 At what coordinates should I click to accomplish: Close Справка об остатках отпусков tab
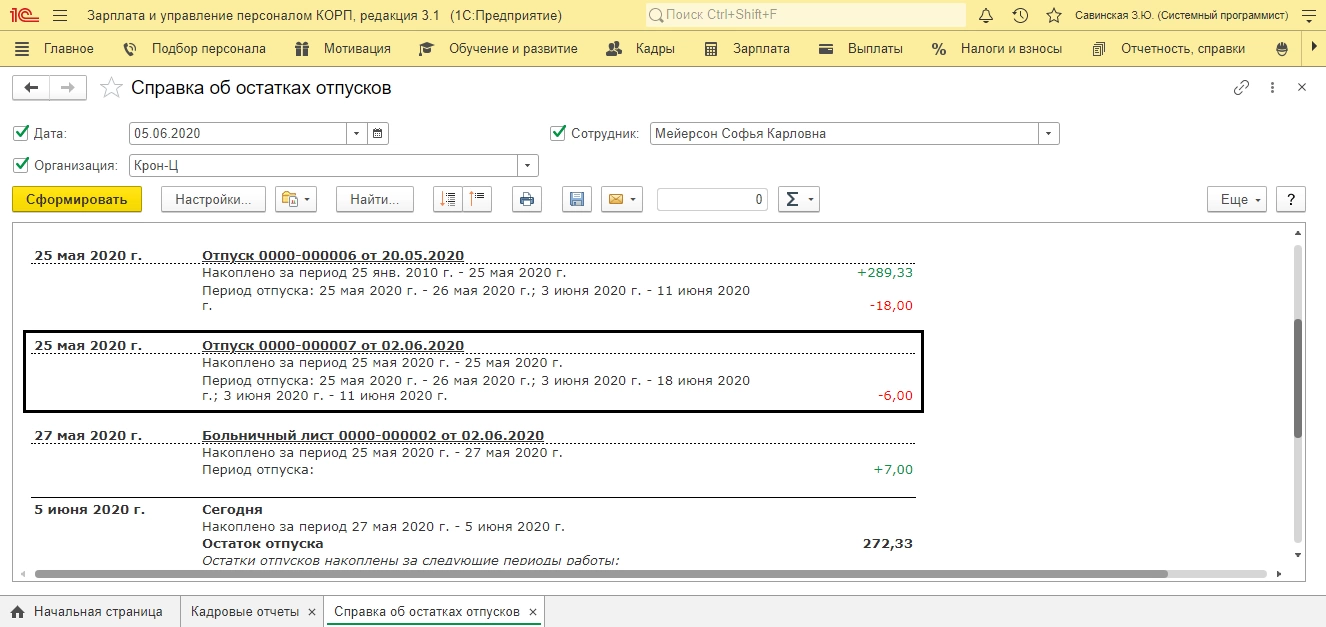coord(533,612)
